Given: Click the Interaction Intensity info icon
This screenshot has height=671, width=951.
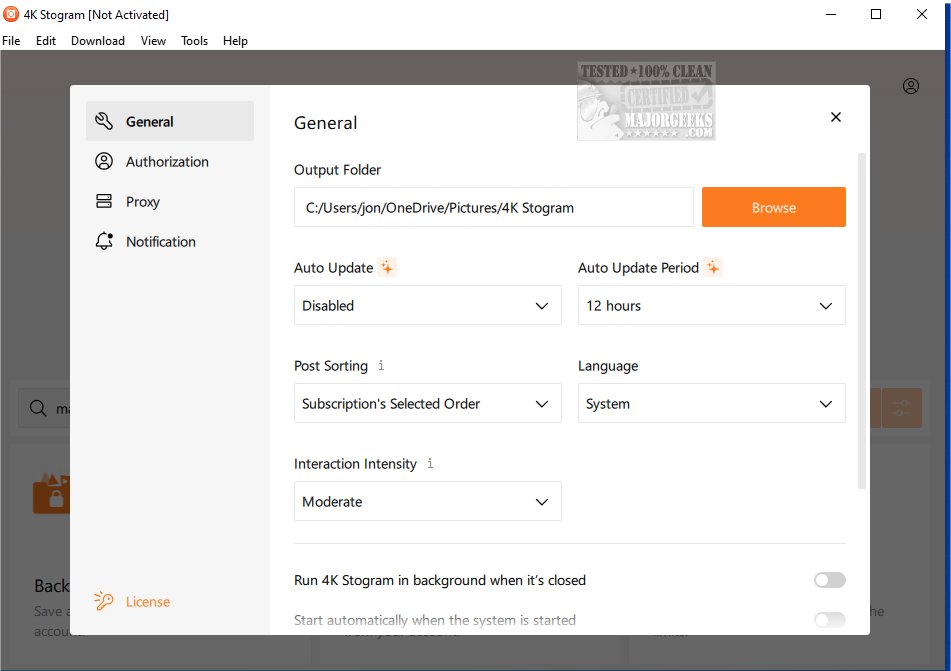Looking at the screenshot, I should tap(430, 464).
